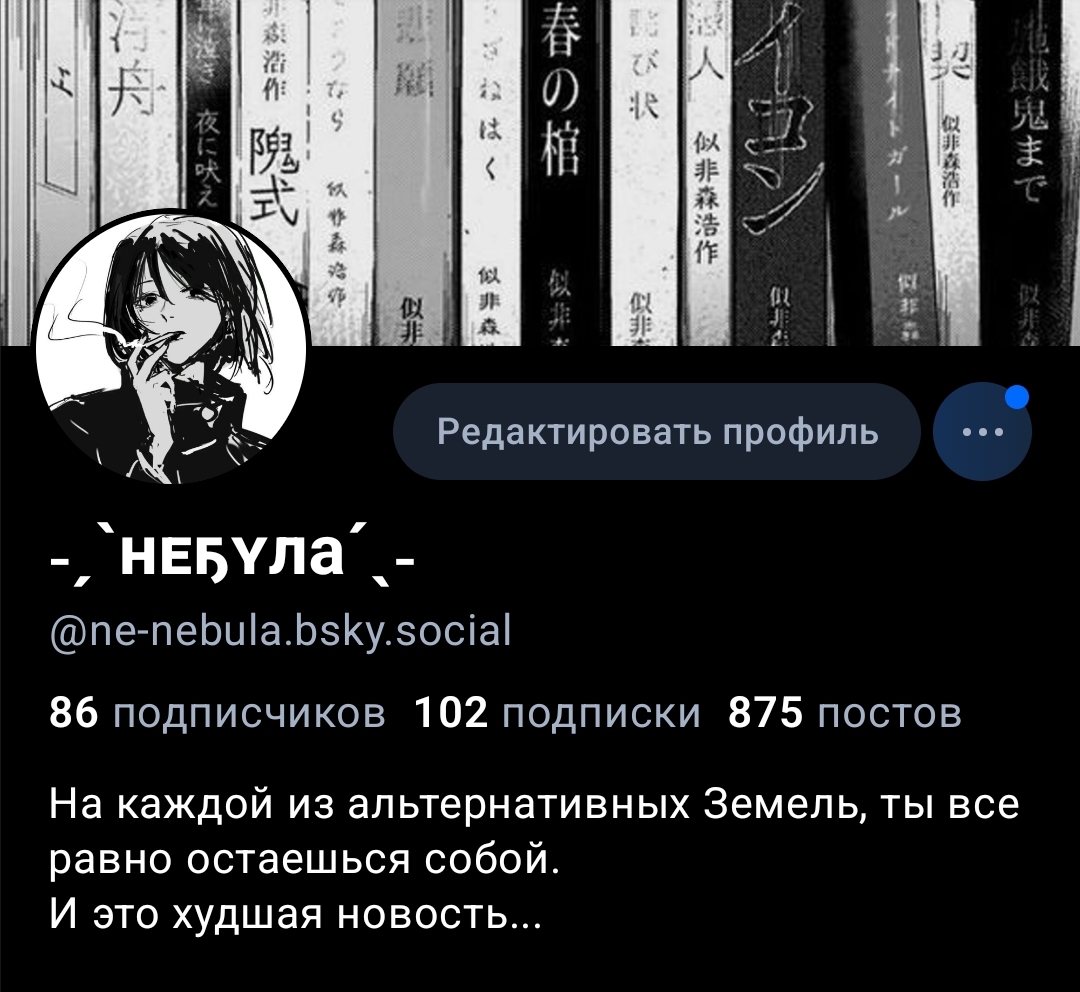Click the bio line about альтернативных Земель
This screenshot has height=992, width=1080.
click(534, 804)
